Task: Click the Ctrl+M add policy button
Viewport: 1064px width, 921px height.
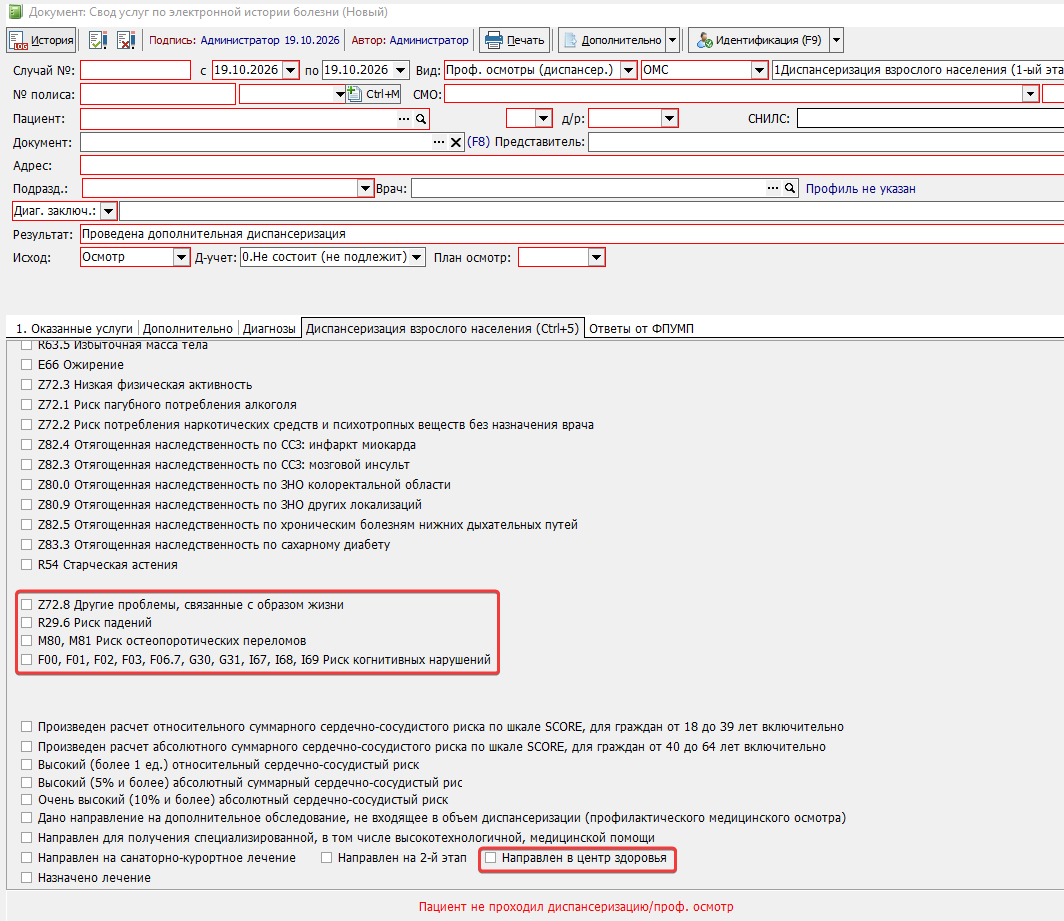Action: click(374, 94)
